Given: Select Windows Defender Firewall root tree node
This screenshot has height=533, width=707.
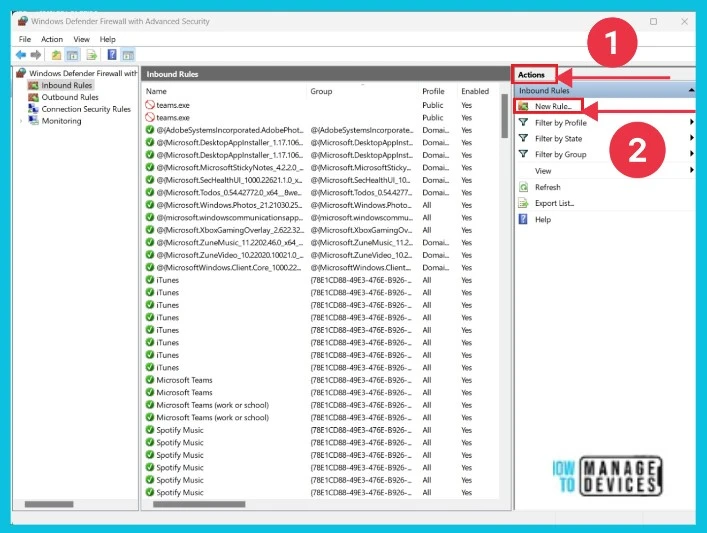Looking at the screenshot, I should pos(83,73).
